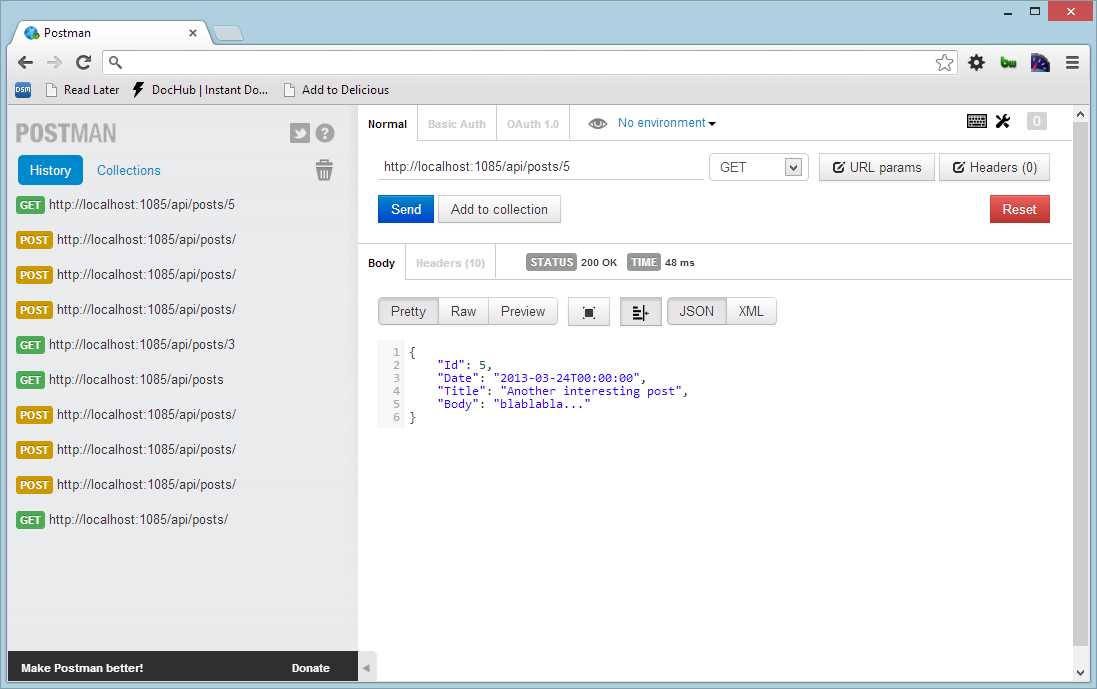Open Headers (0) editor
Screen dimensions: 1097x689
pyautogui.click(x=994, y=167)
